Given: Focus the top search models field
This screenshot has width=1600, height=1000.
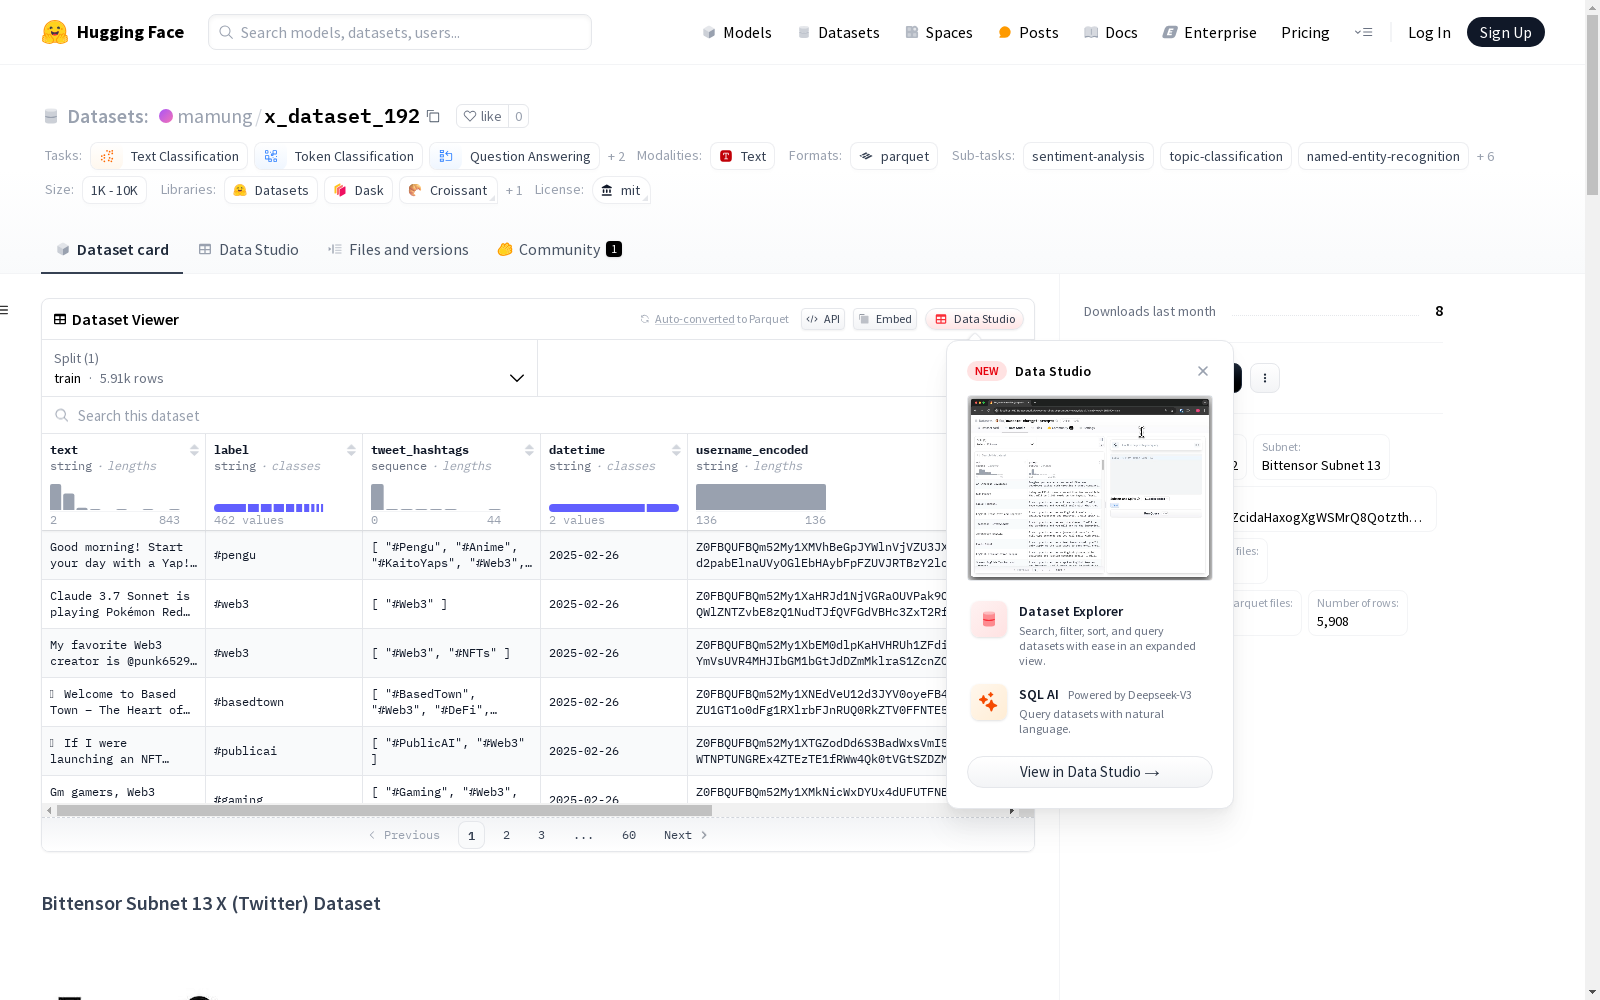Looking at the screenshot, I should pos(400,32).
